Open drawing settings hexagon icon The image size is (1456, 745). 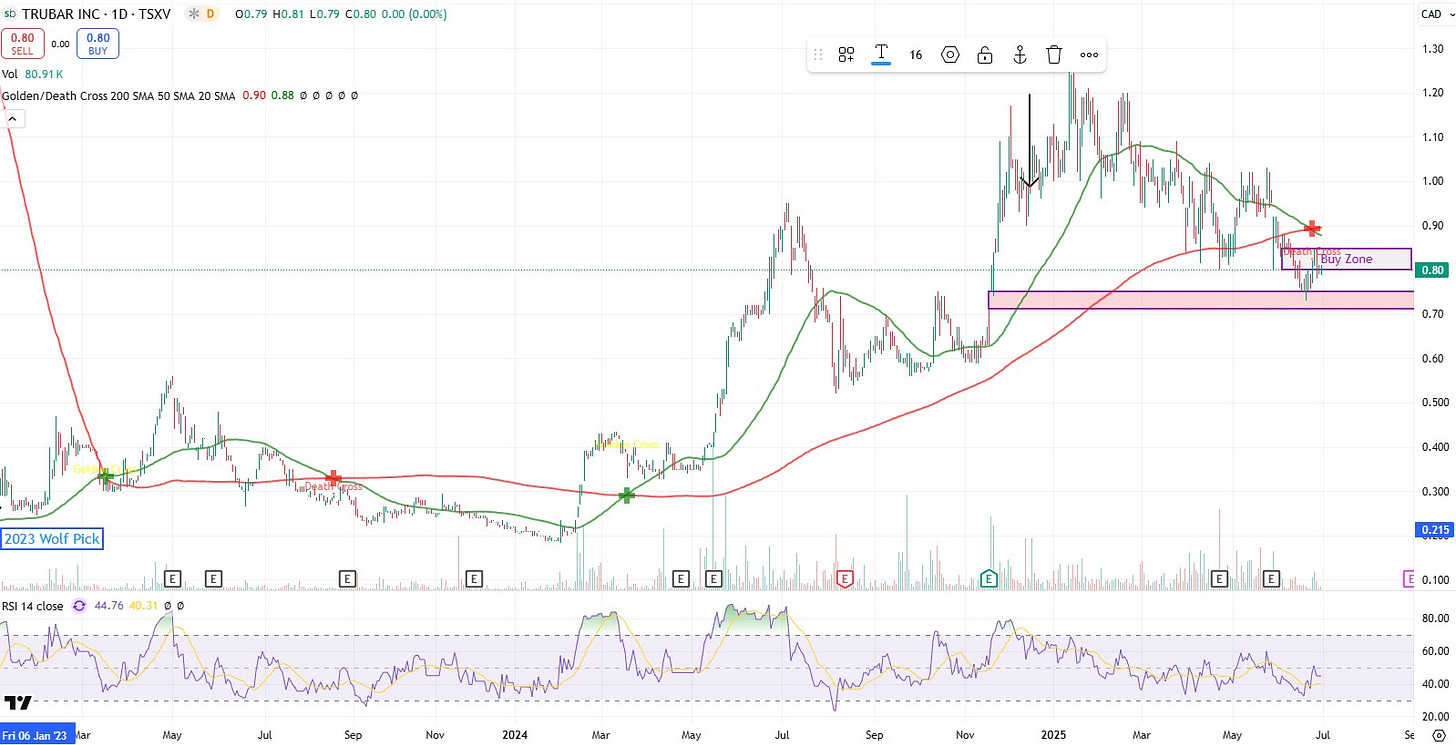(950, 55)
